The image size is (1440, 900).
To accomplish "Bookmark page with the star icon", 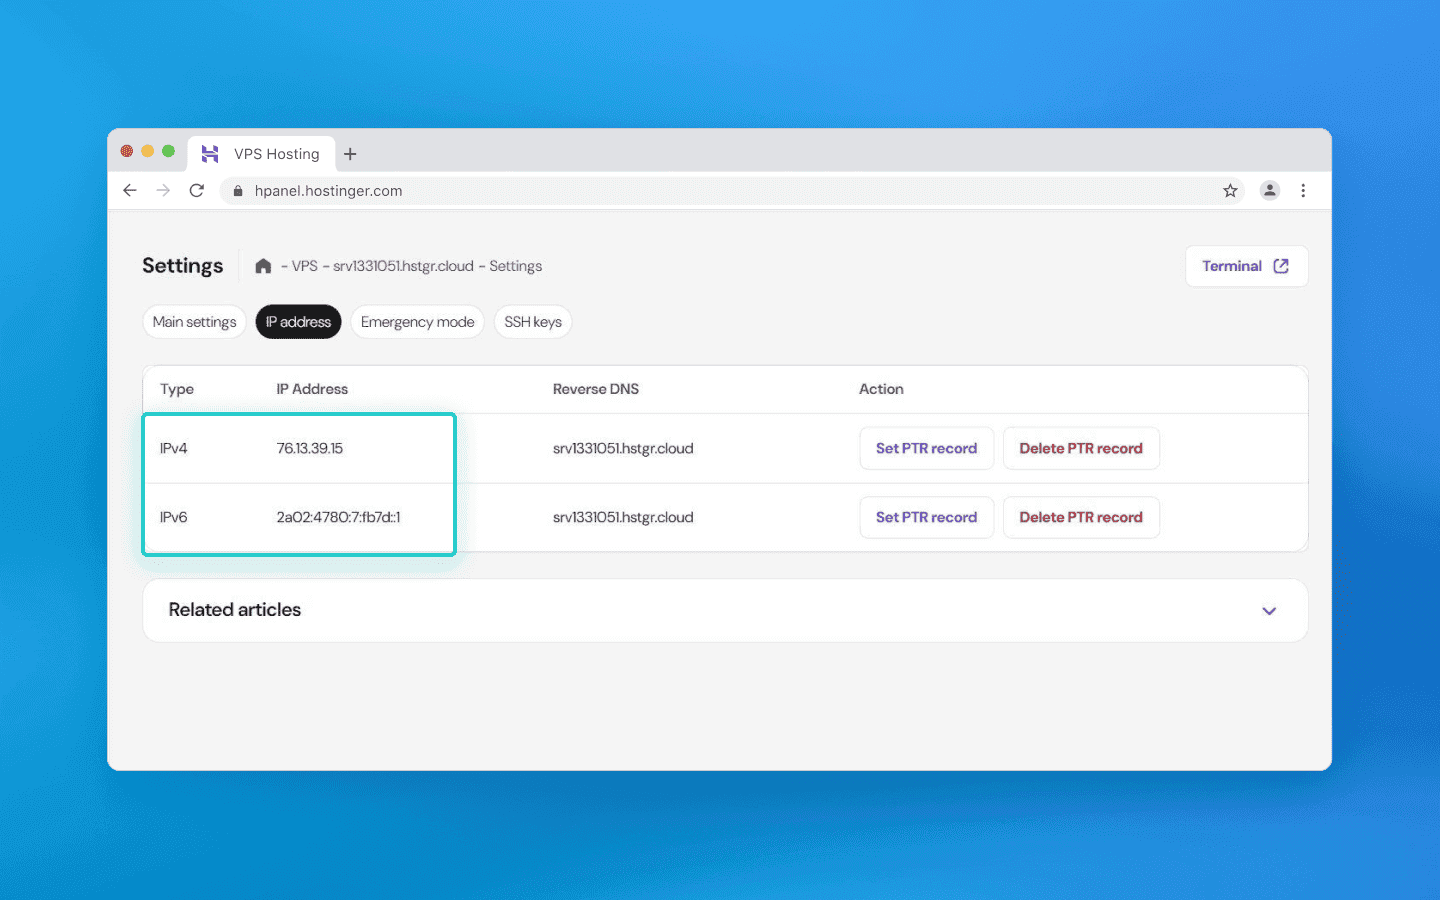I will (x=1230, y=190).
